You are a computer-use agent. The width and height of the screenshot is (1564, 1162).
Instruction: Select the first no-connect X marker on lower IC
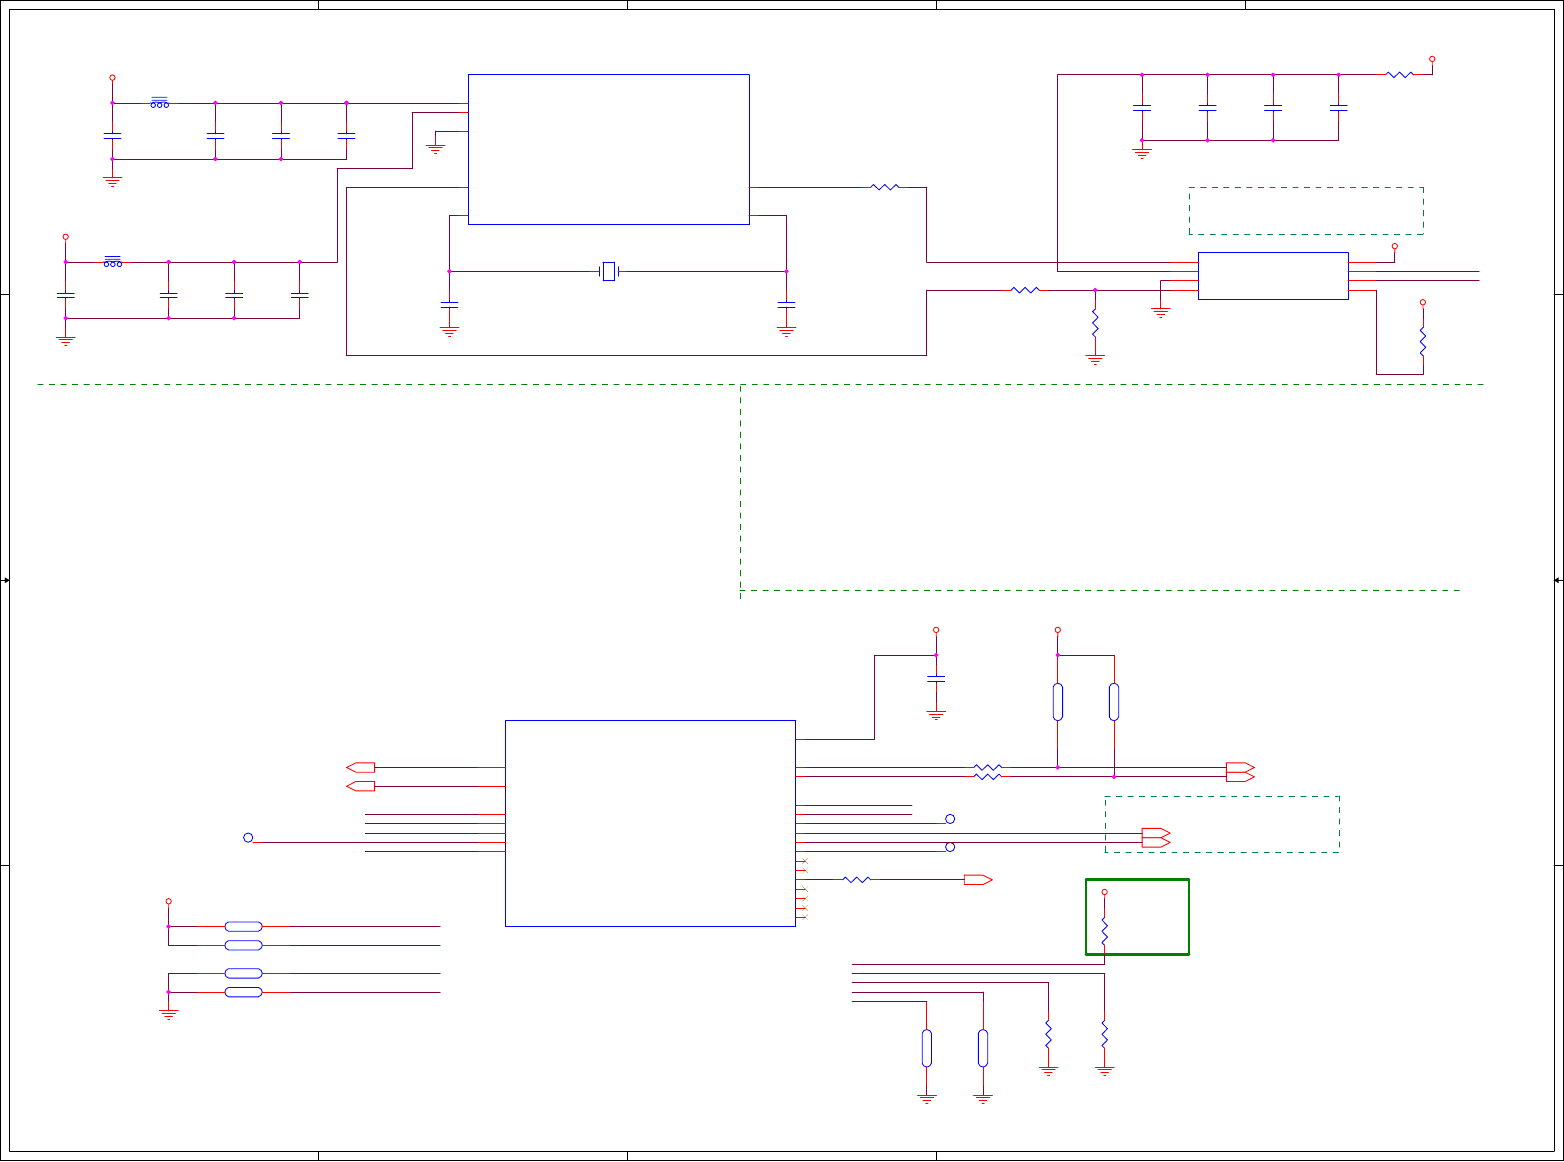803,861
